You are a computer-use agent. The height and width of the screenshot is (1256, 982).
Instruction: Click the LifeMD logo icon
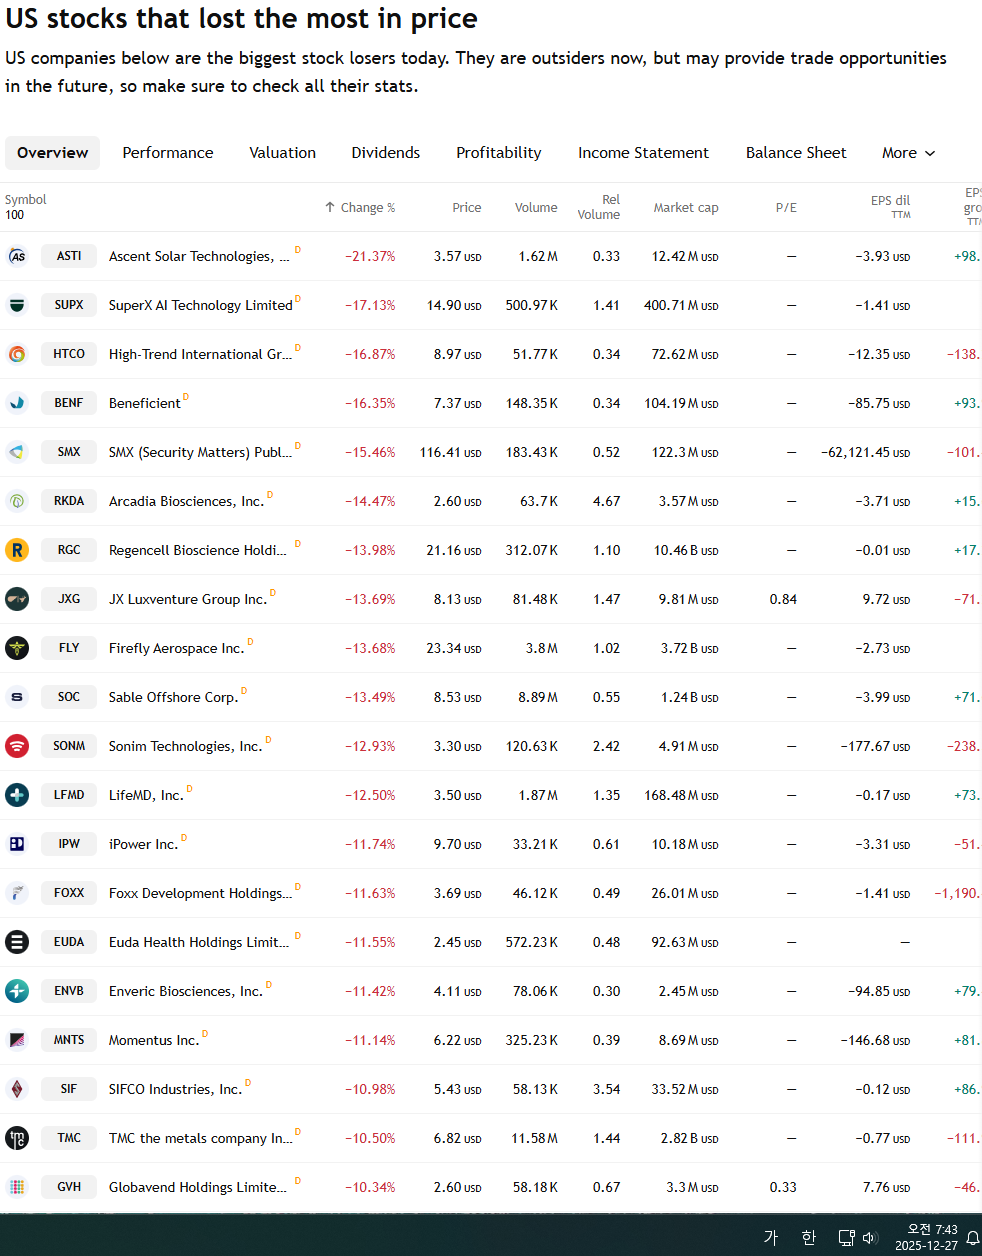17,795
